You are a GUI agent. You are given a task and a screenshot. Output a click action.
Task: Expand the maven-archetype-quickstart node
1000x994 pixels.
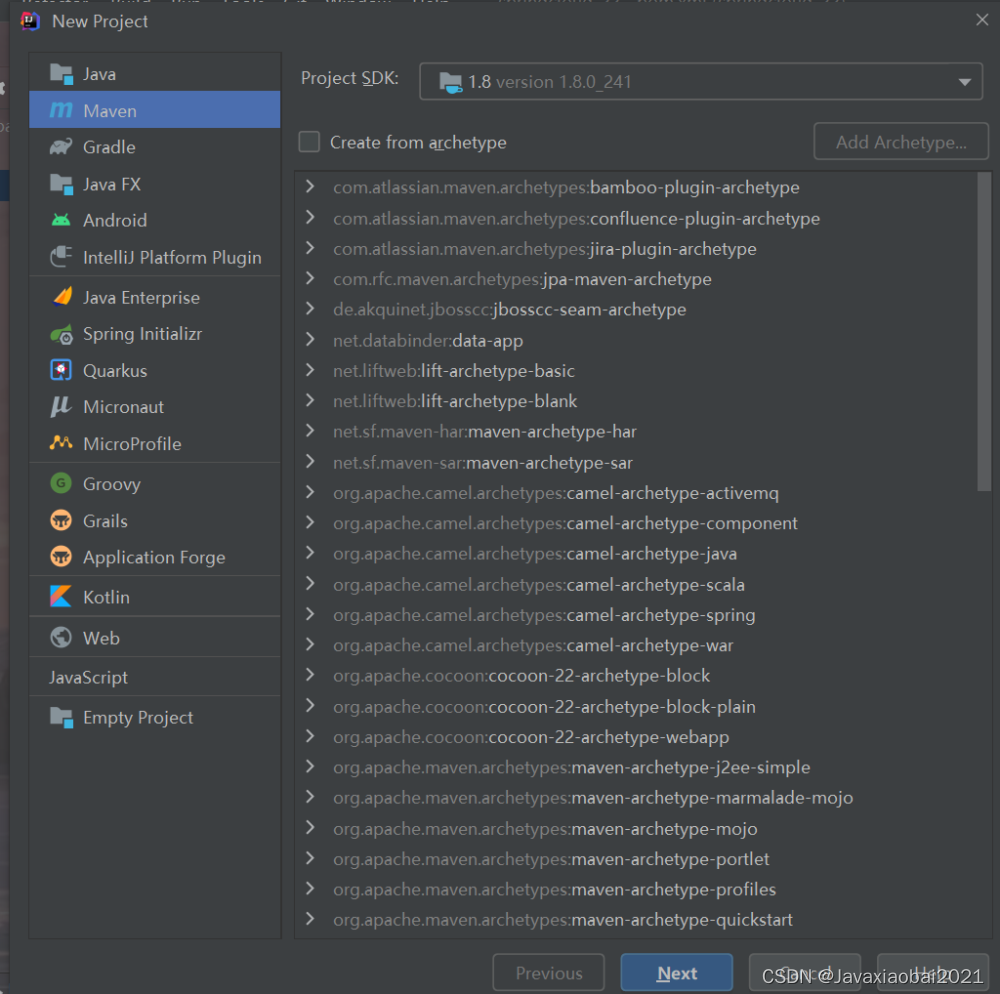pyautogui.click(x=310, y=919)
